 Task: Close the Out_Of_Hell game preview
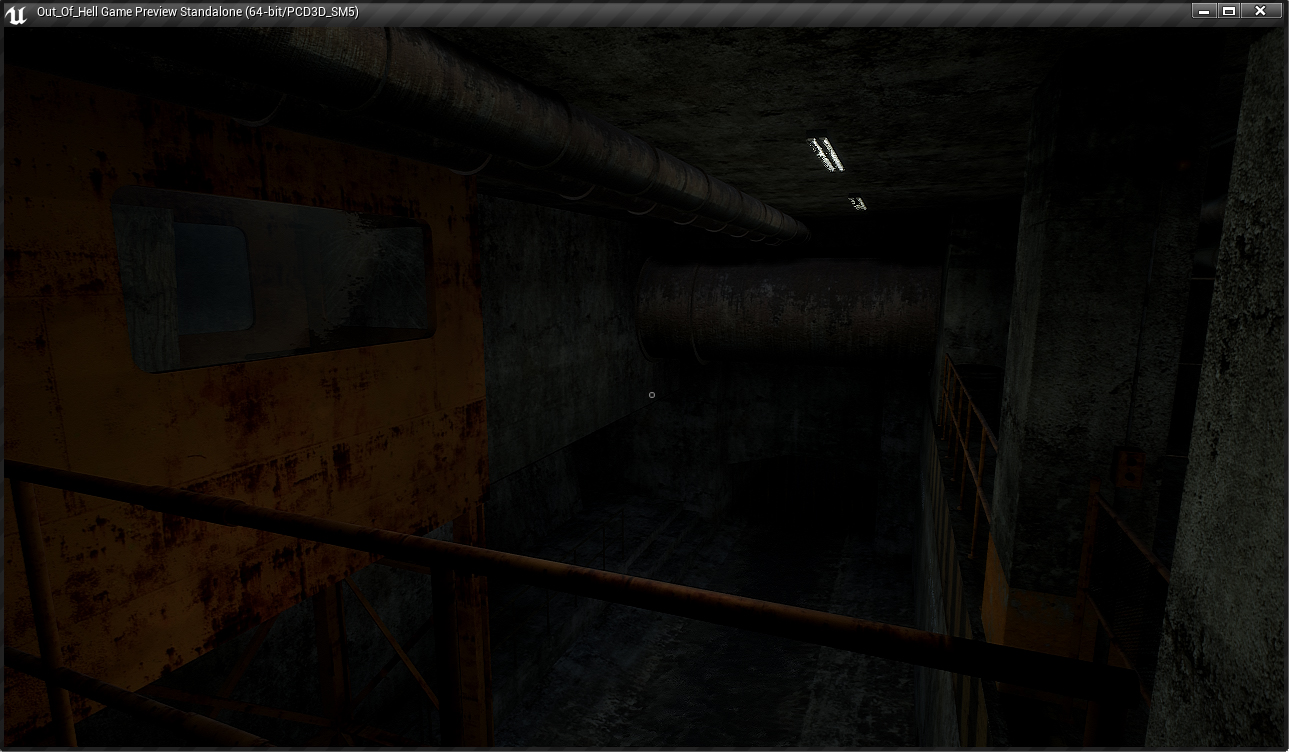pos(1260,11)
